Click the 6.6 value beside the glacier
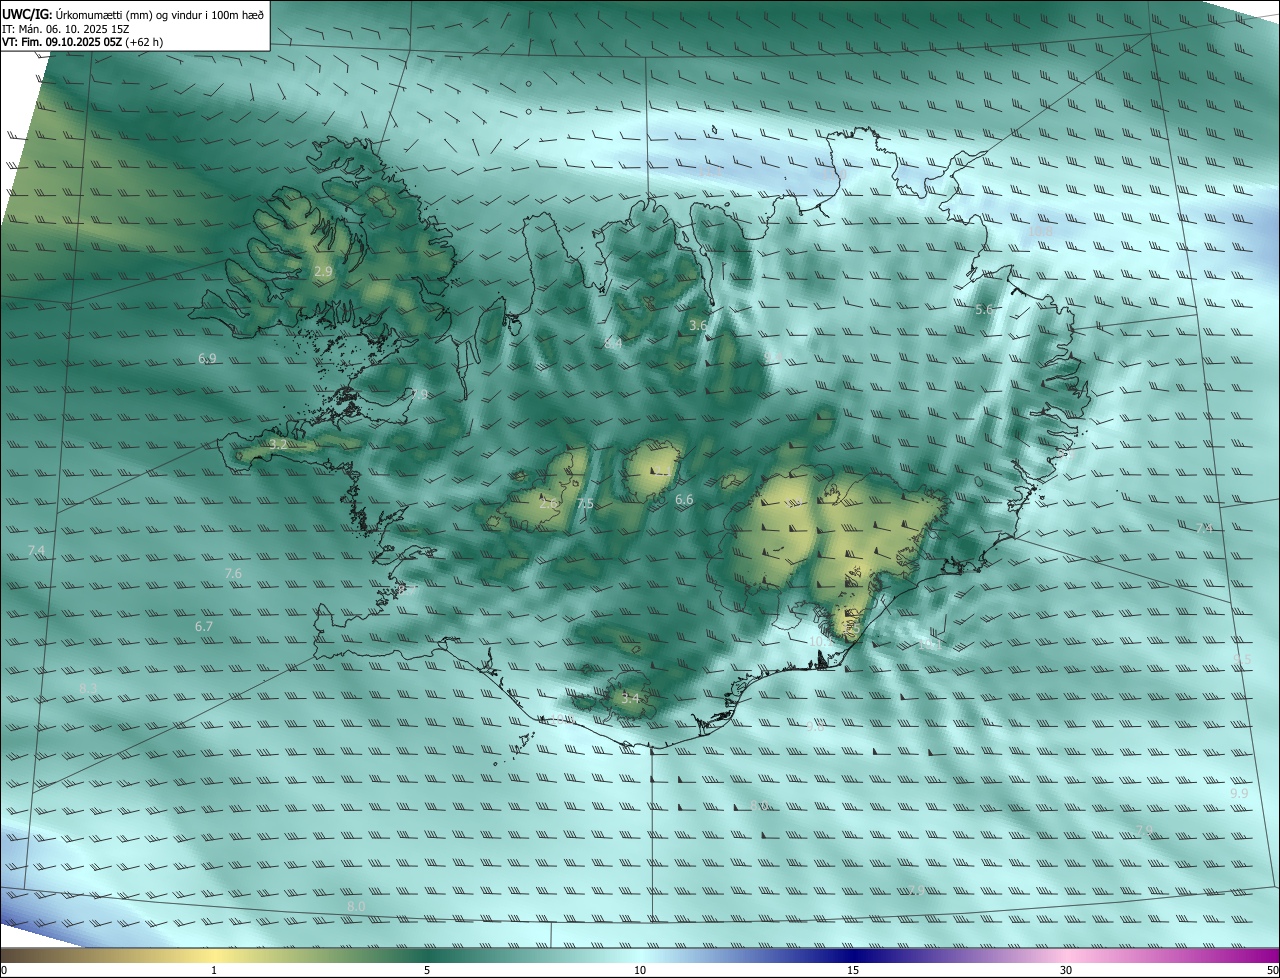The image size is (1280, 978). coord(684,499)
